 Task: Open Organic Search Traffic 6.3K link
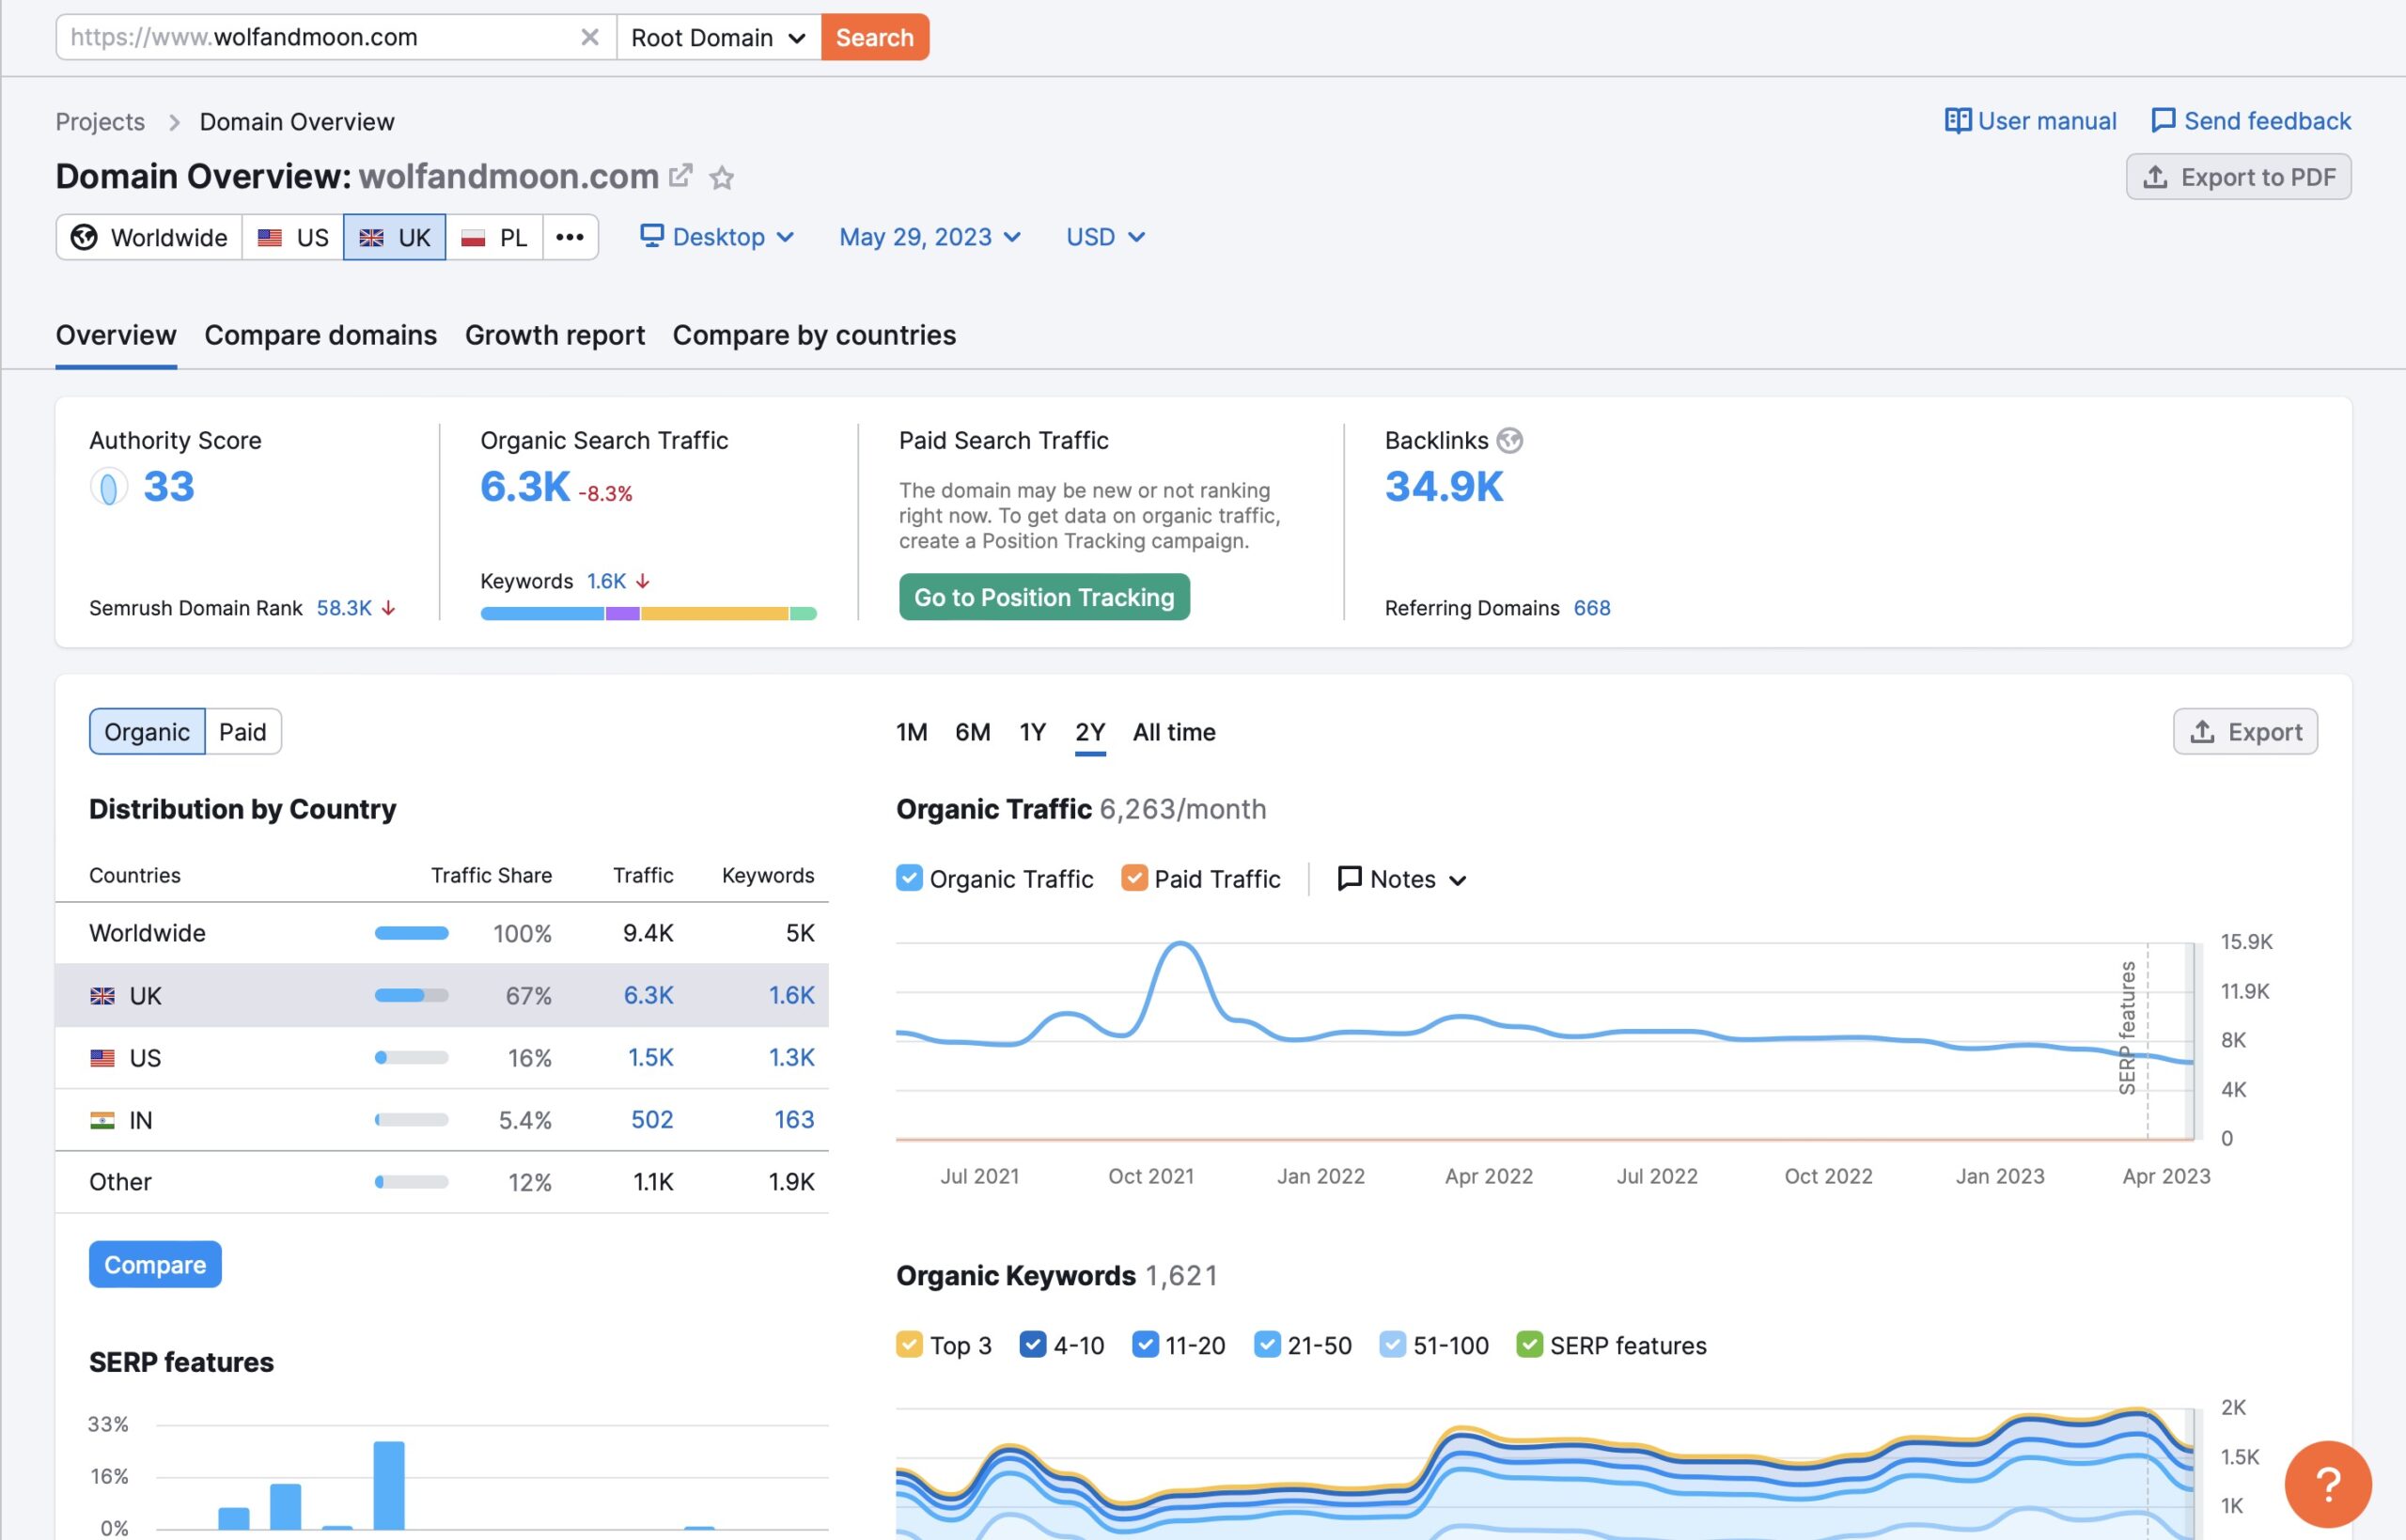pos(525,487)
